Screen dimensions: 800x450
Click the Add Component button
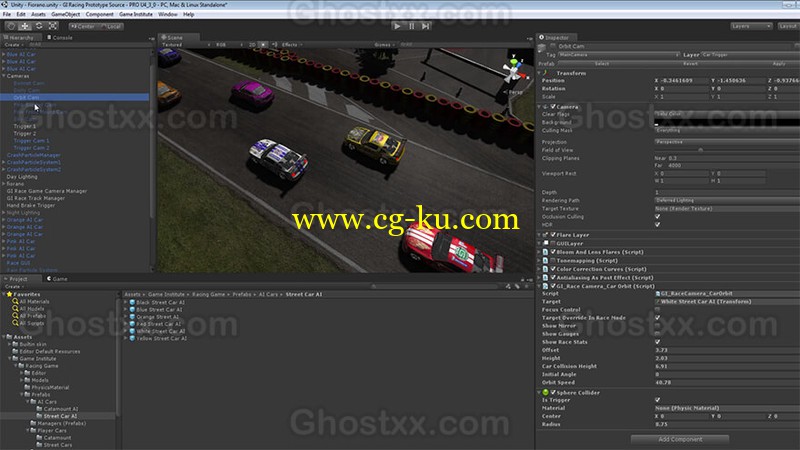pyautogui.click(x=680, y=439)
